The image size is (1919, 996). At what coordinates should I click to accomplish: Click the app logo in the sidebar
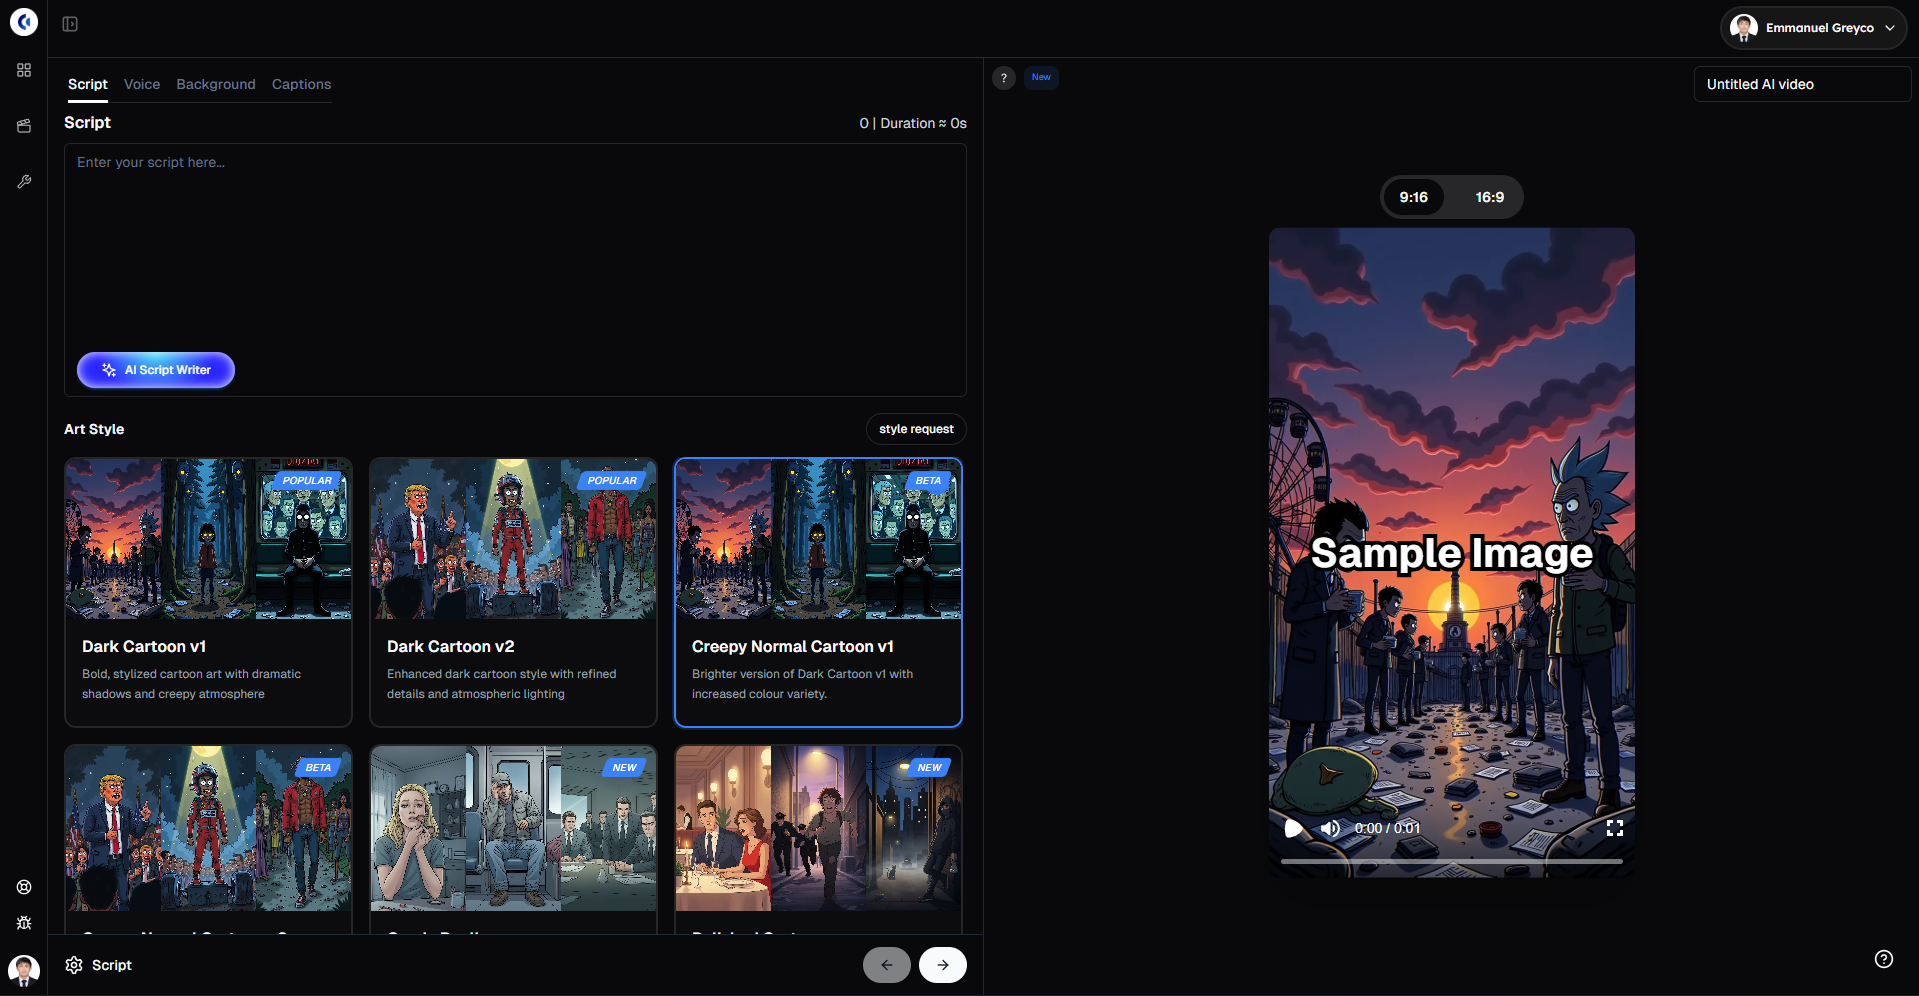(x=24, y=22)
